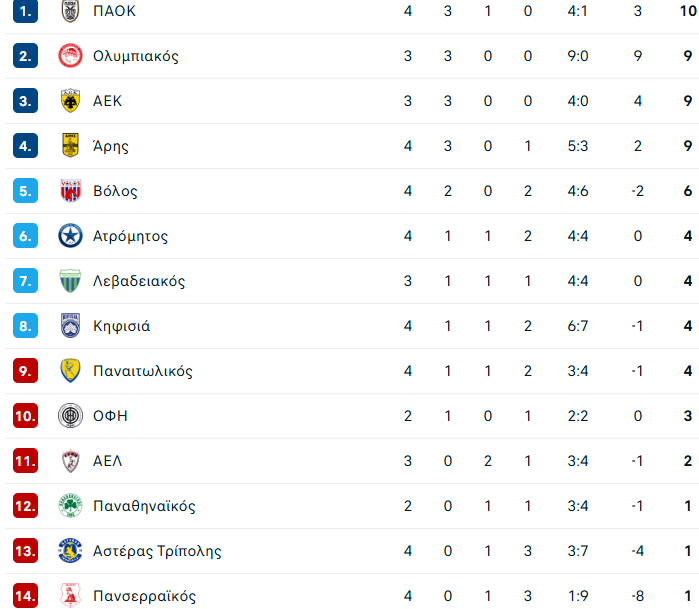This screenshot has width=699, height=609.
Task: Click the ΑΕΛ team name
Action: (107, 461)
